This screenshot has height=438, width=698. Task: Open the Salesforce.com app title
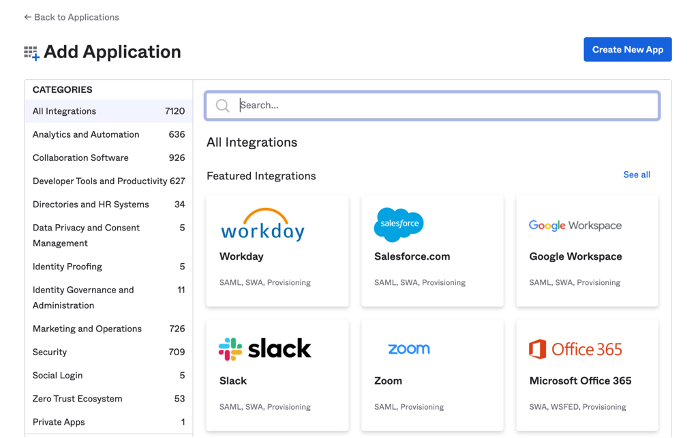412,256
